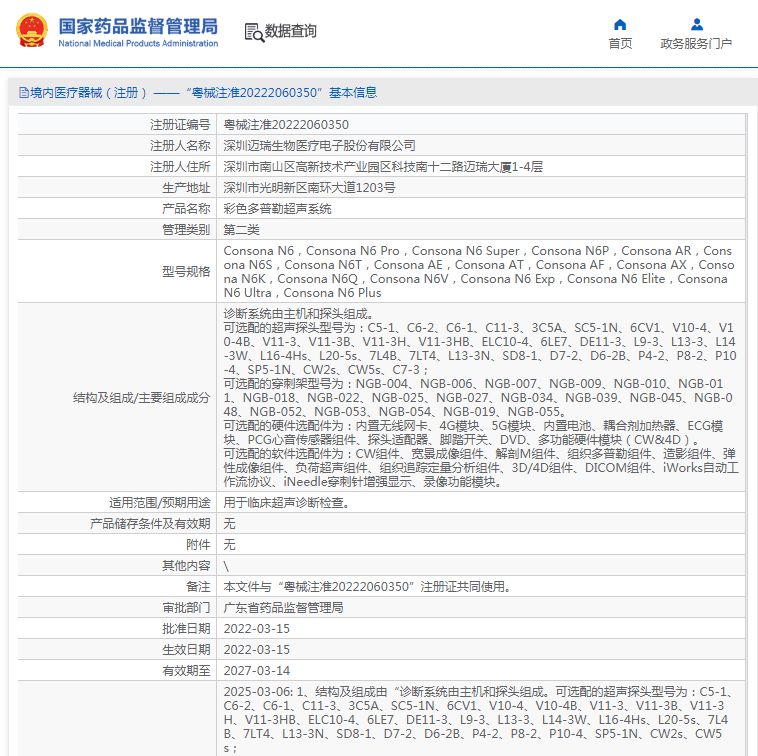Click the 第二类 management category value

pyautogui.click(x=241, y=230)
